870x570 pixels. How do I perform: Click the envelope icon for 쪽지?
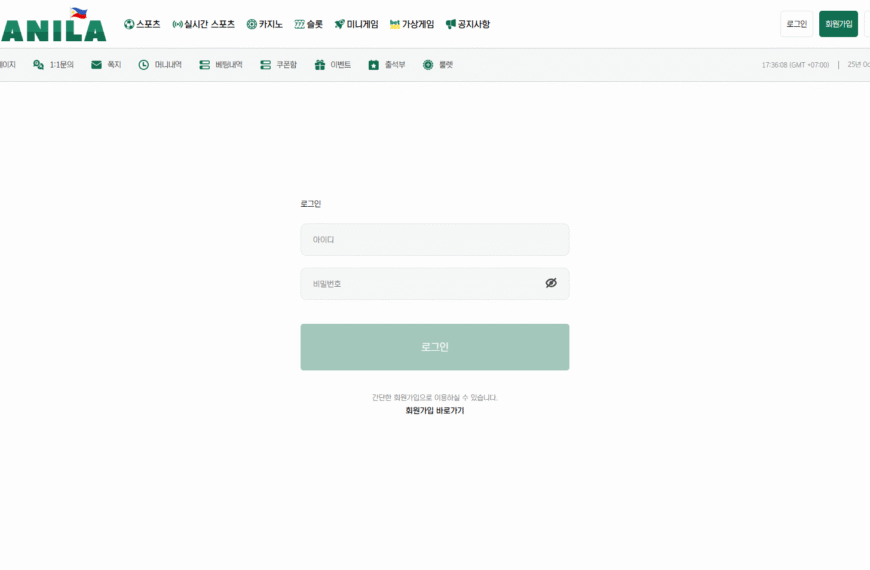click(97, 65)
